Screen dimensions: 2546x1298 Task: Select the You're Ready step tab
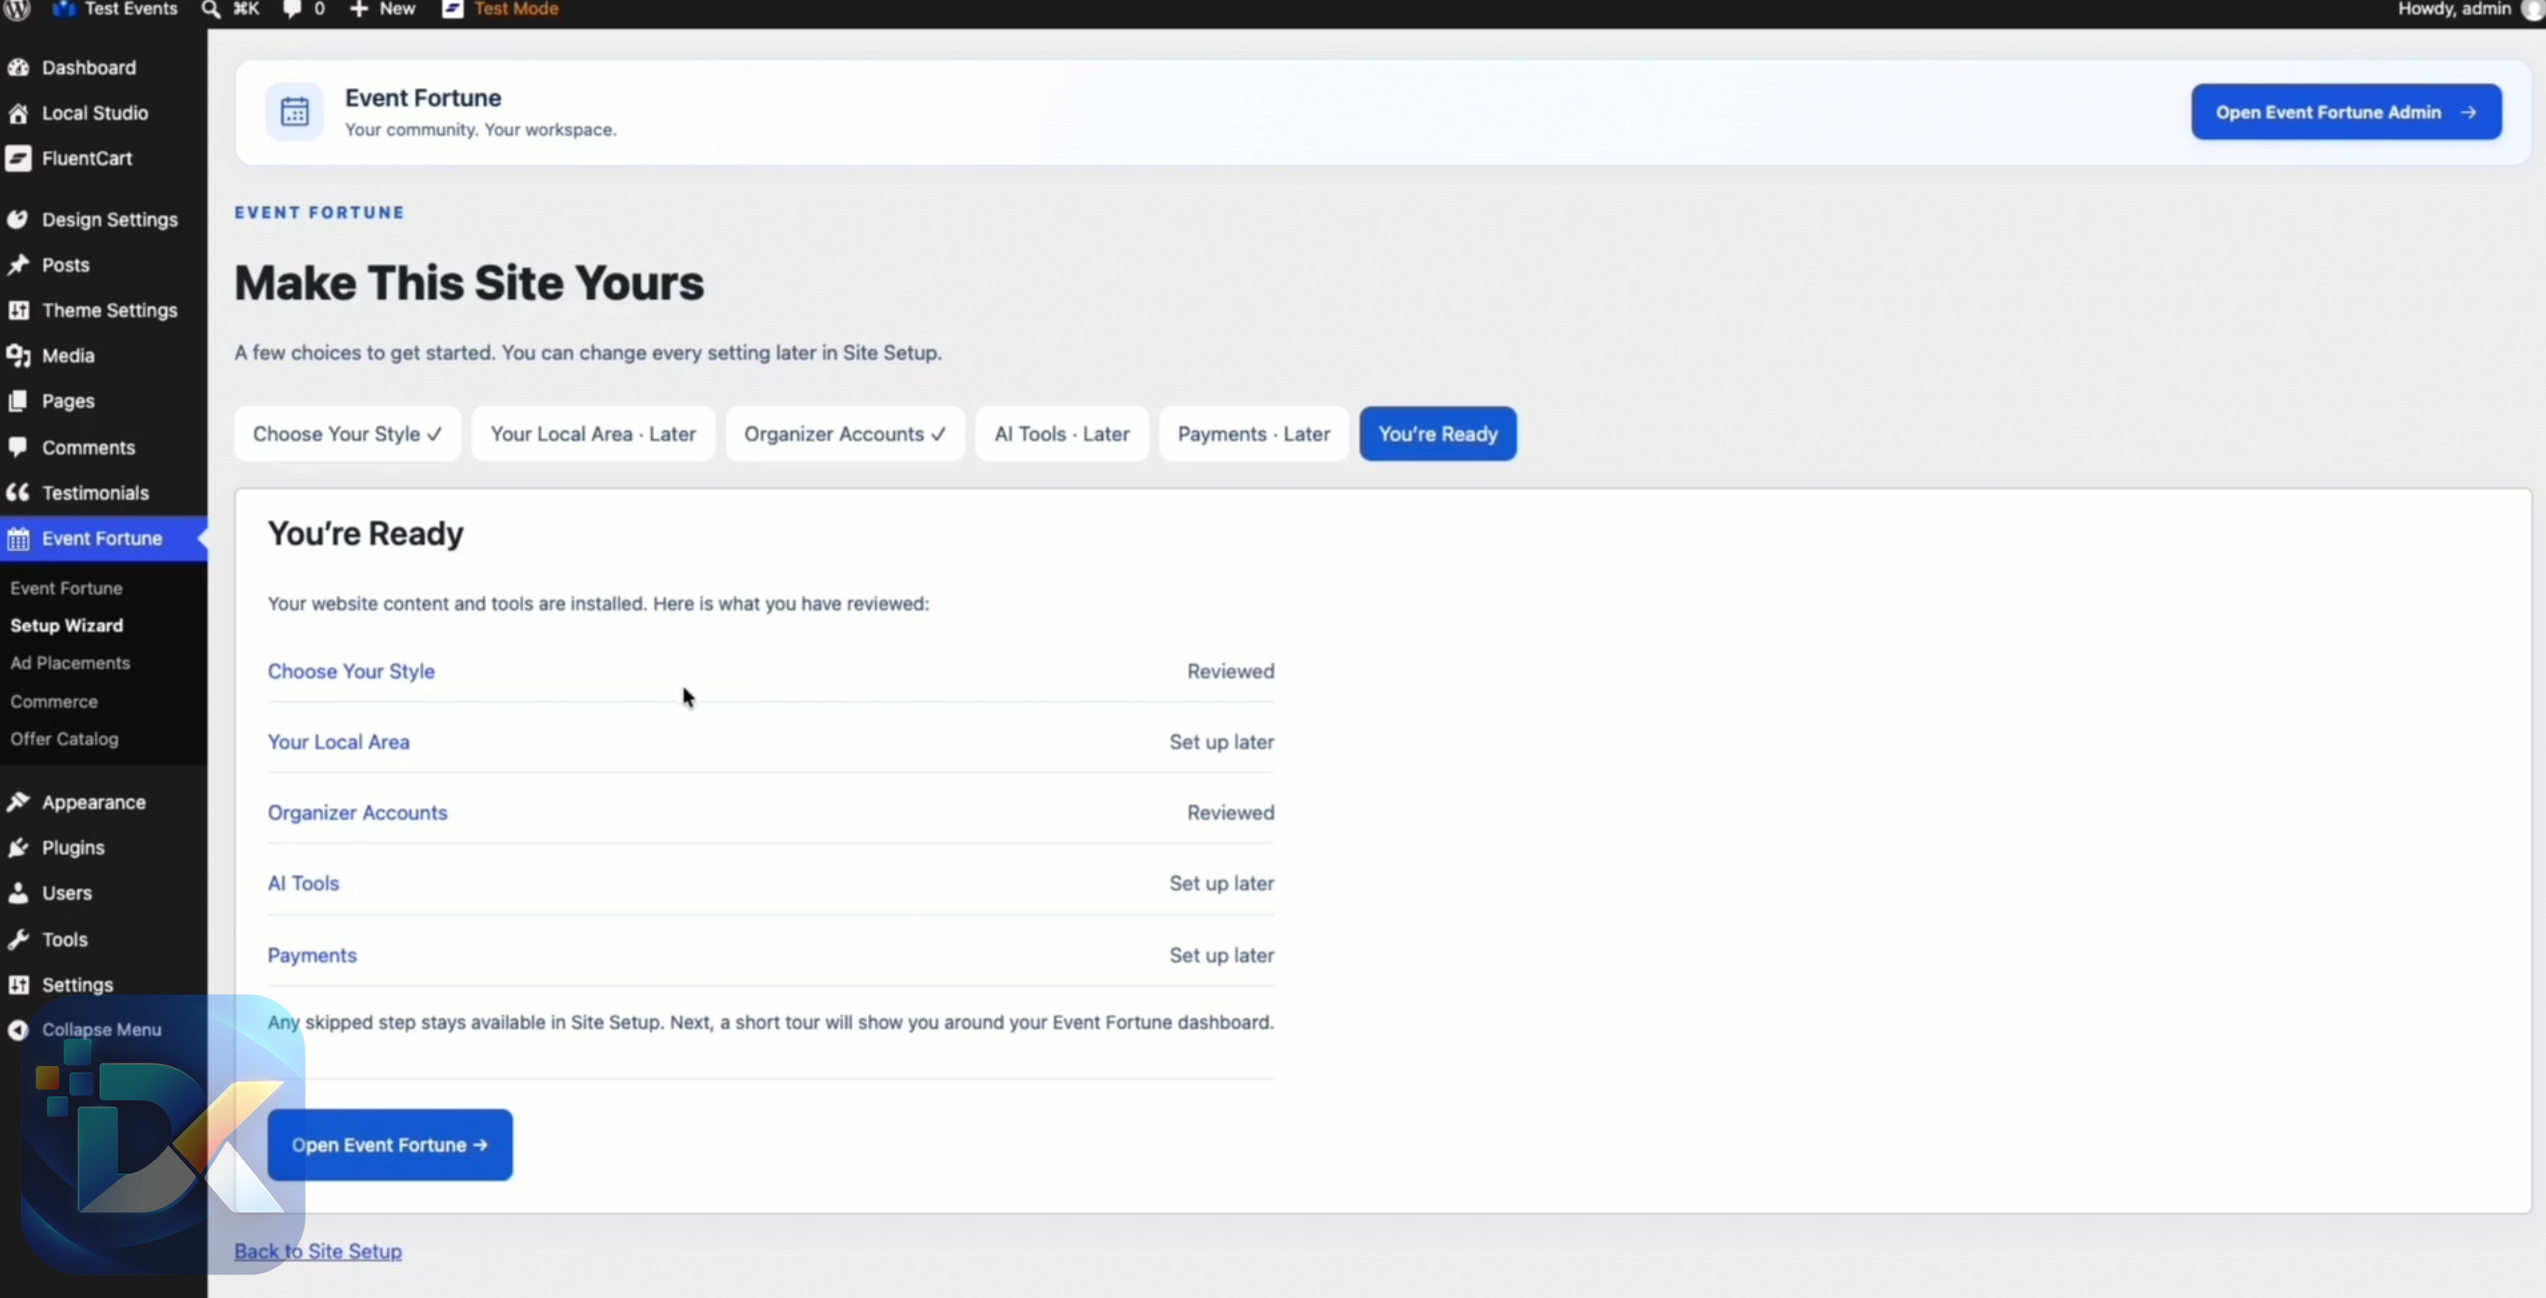(x=1438, y=434)
